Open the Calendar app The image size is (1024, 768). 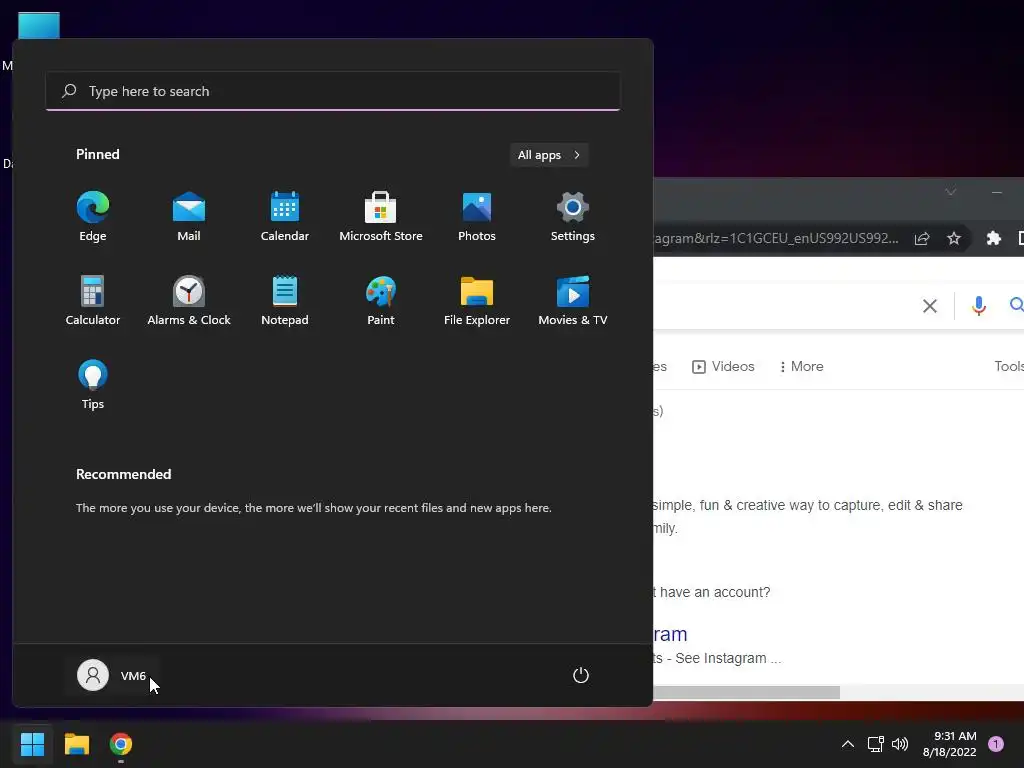[x=285, y=216]
